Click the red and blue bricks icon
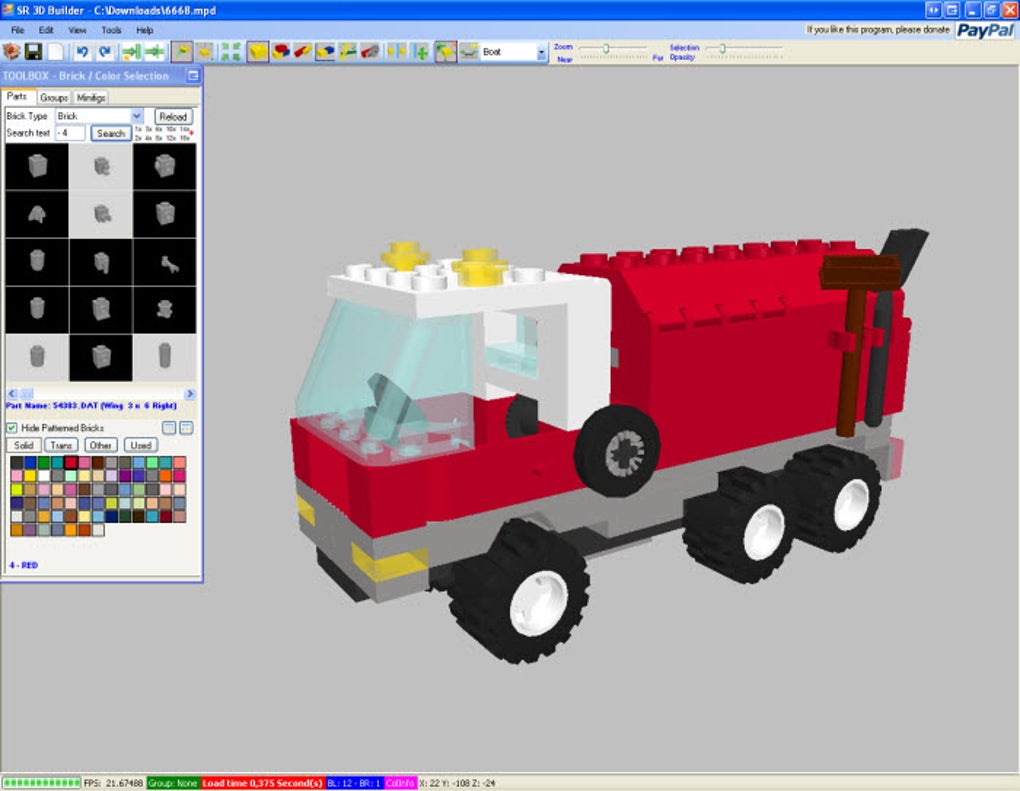 click(281, 52)
